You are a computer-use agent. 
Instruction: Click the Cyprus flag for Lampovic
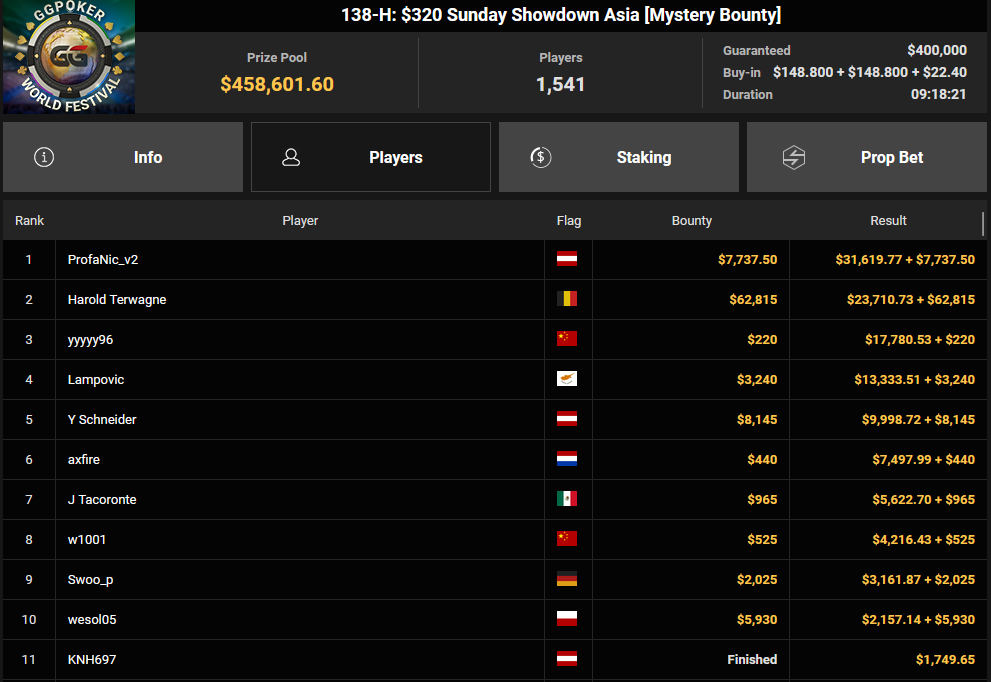tap(567, 379)
